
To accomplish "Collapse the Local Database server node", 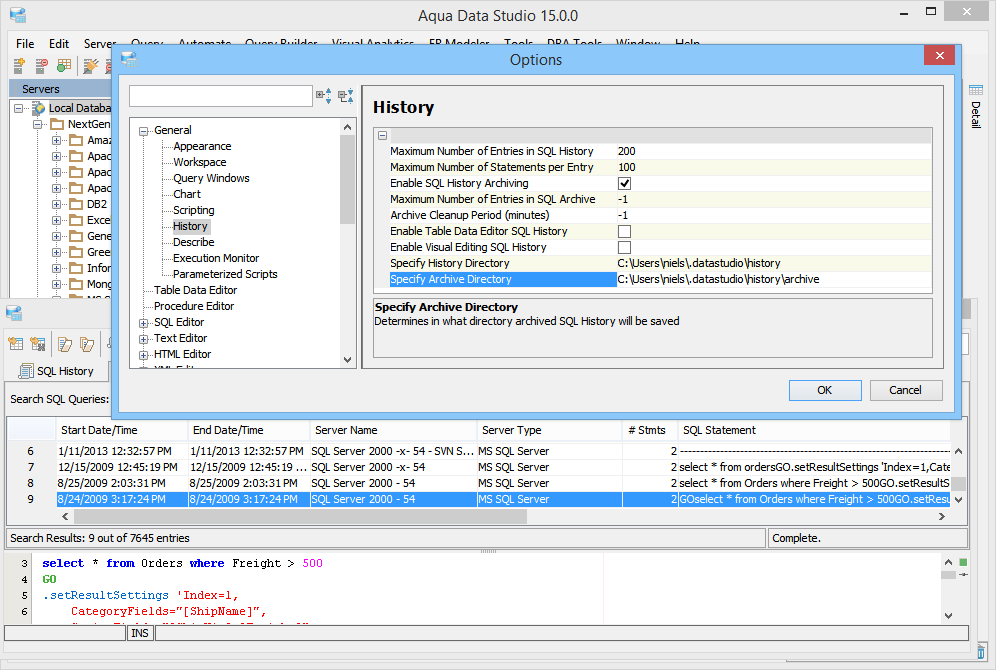I will click(19, 109).
